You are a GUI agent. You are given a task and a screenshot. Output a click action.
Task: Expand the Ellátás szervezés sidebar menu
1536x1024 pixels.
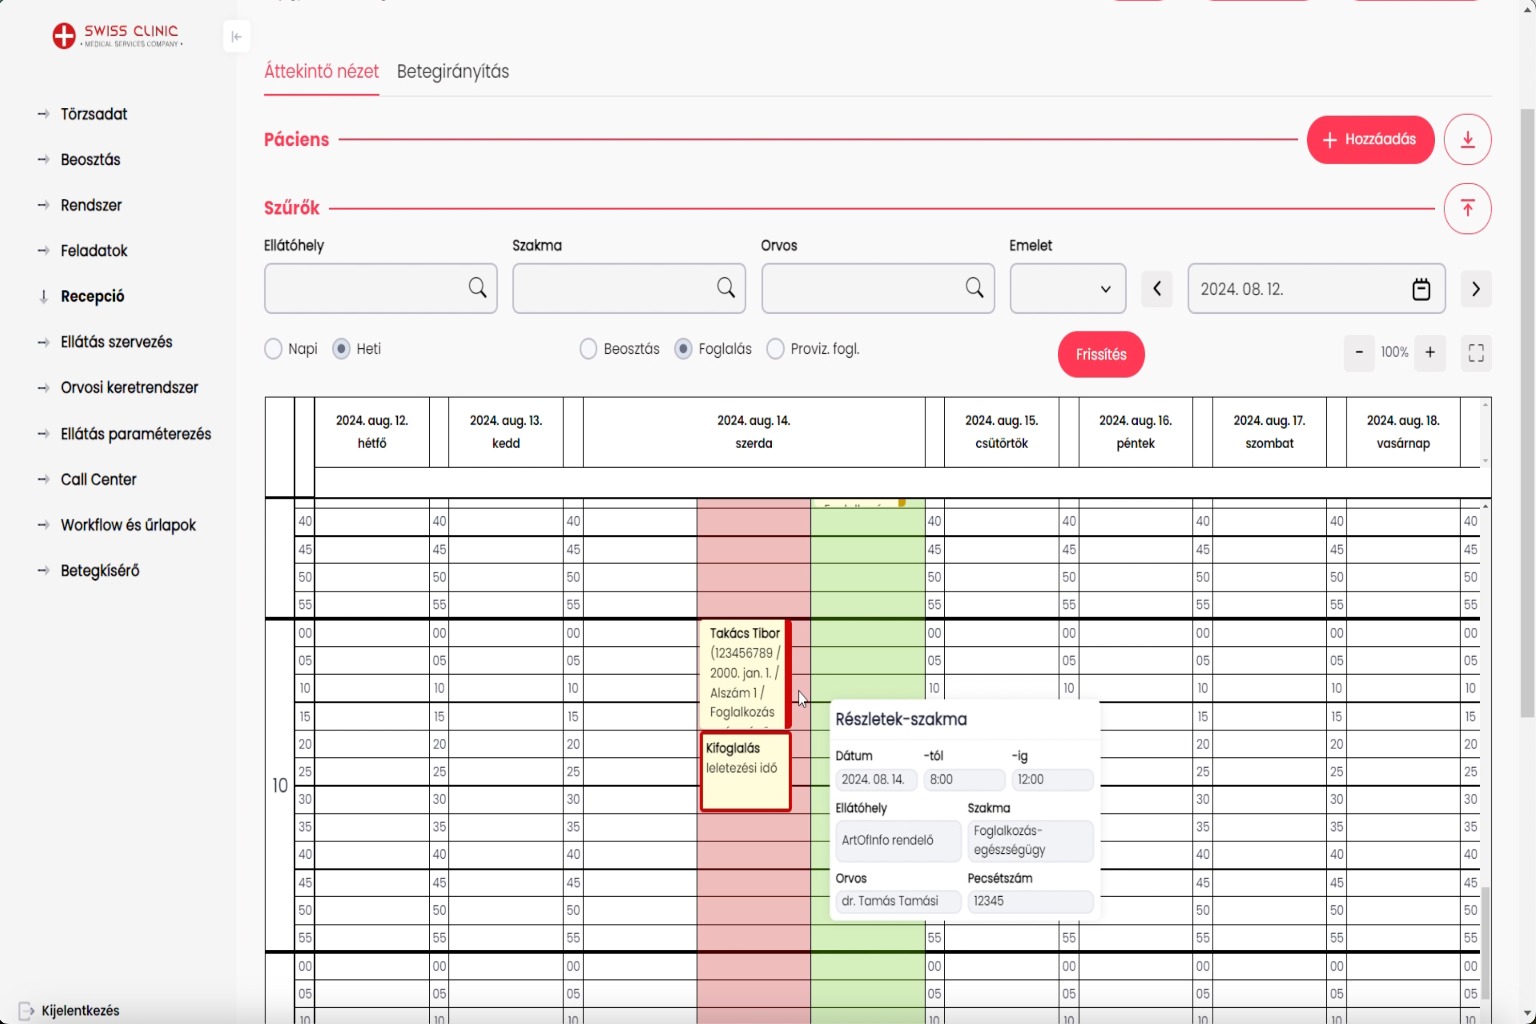pos(116,342)
